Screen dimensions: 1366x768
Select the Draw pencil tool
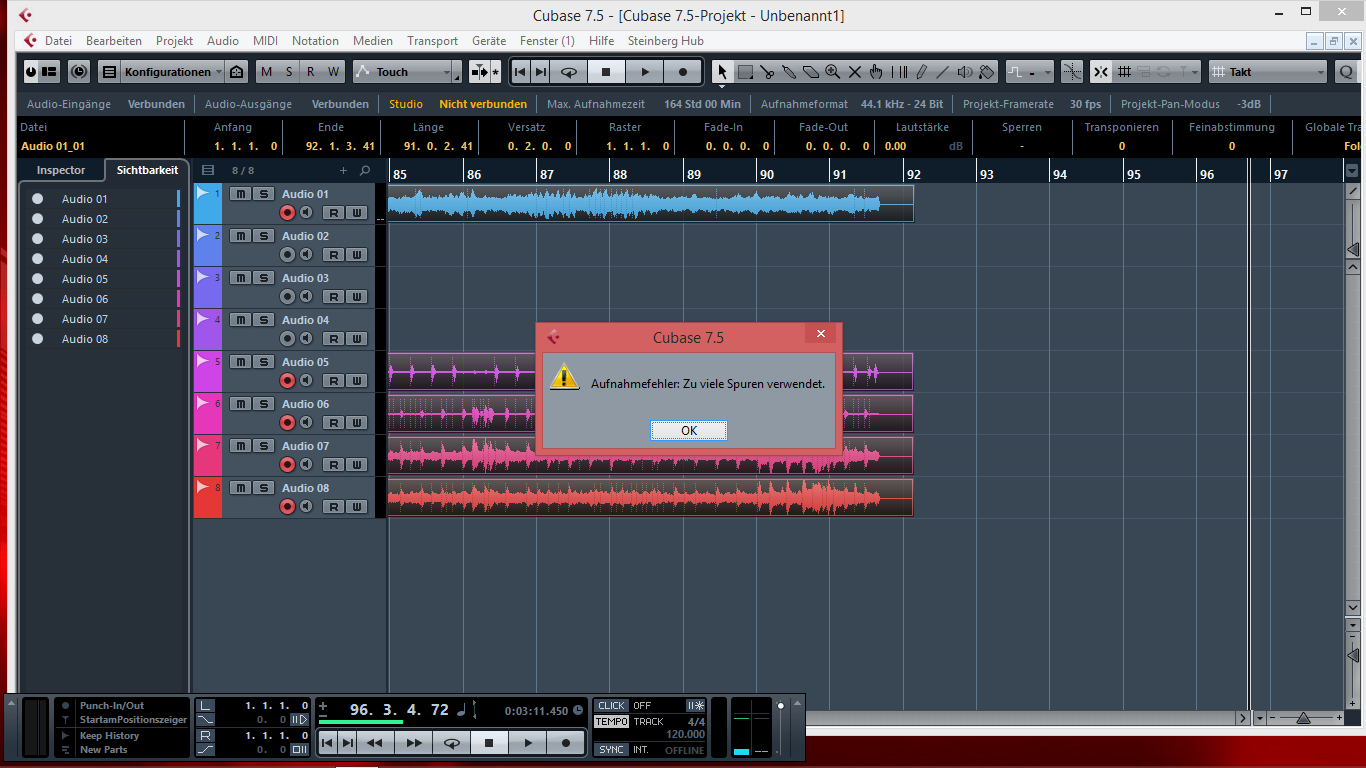(921, 72)
